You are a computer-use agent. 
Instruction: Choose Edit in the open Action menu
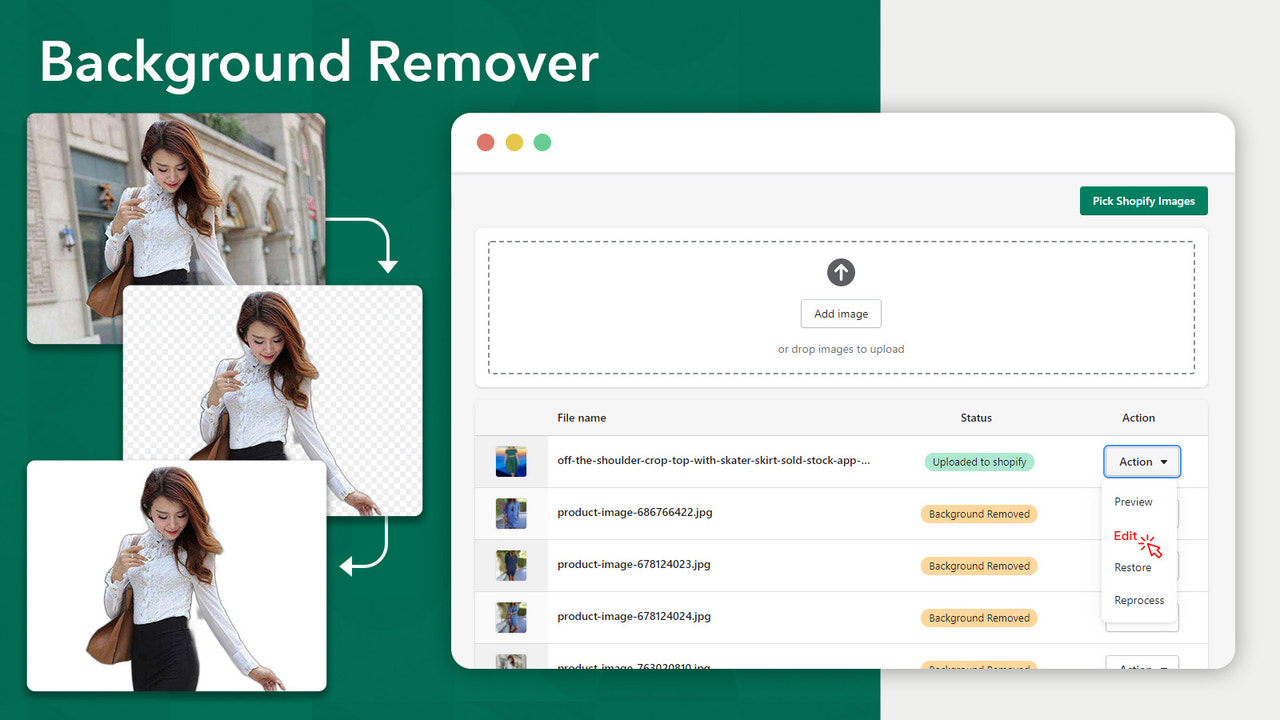point(1125,534)
